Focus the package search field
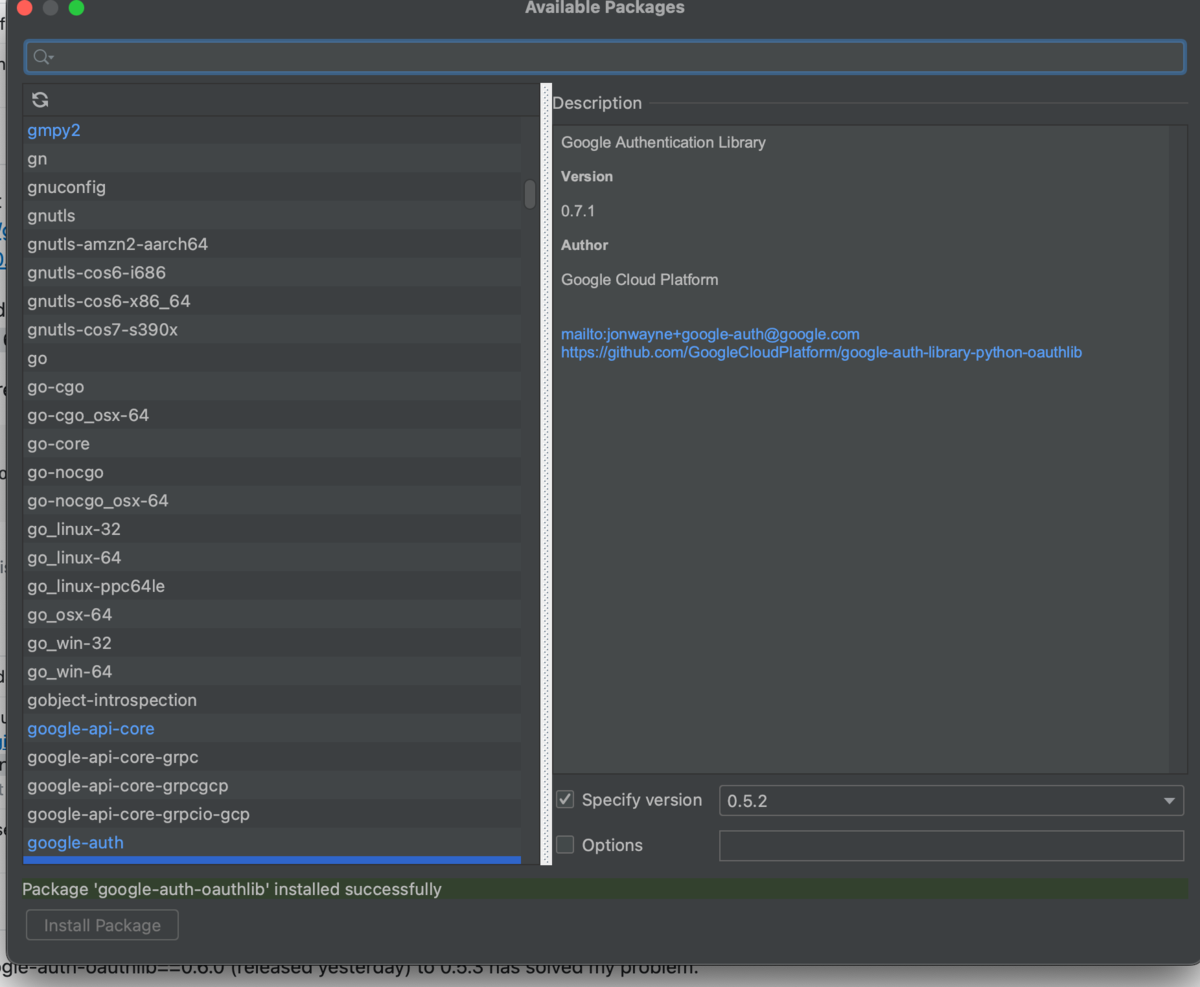This screenshot has height=987, width=1200. [605, 57]
